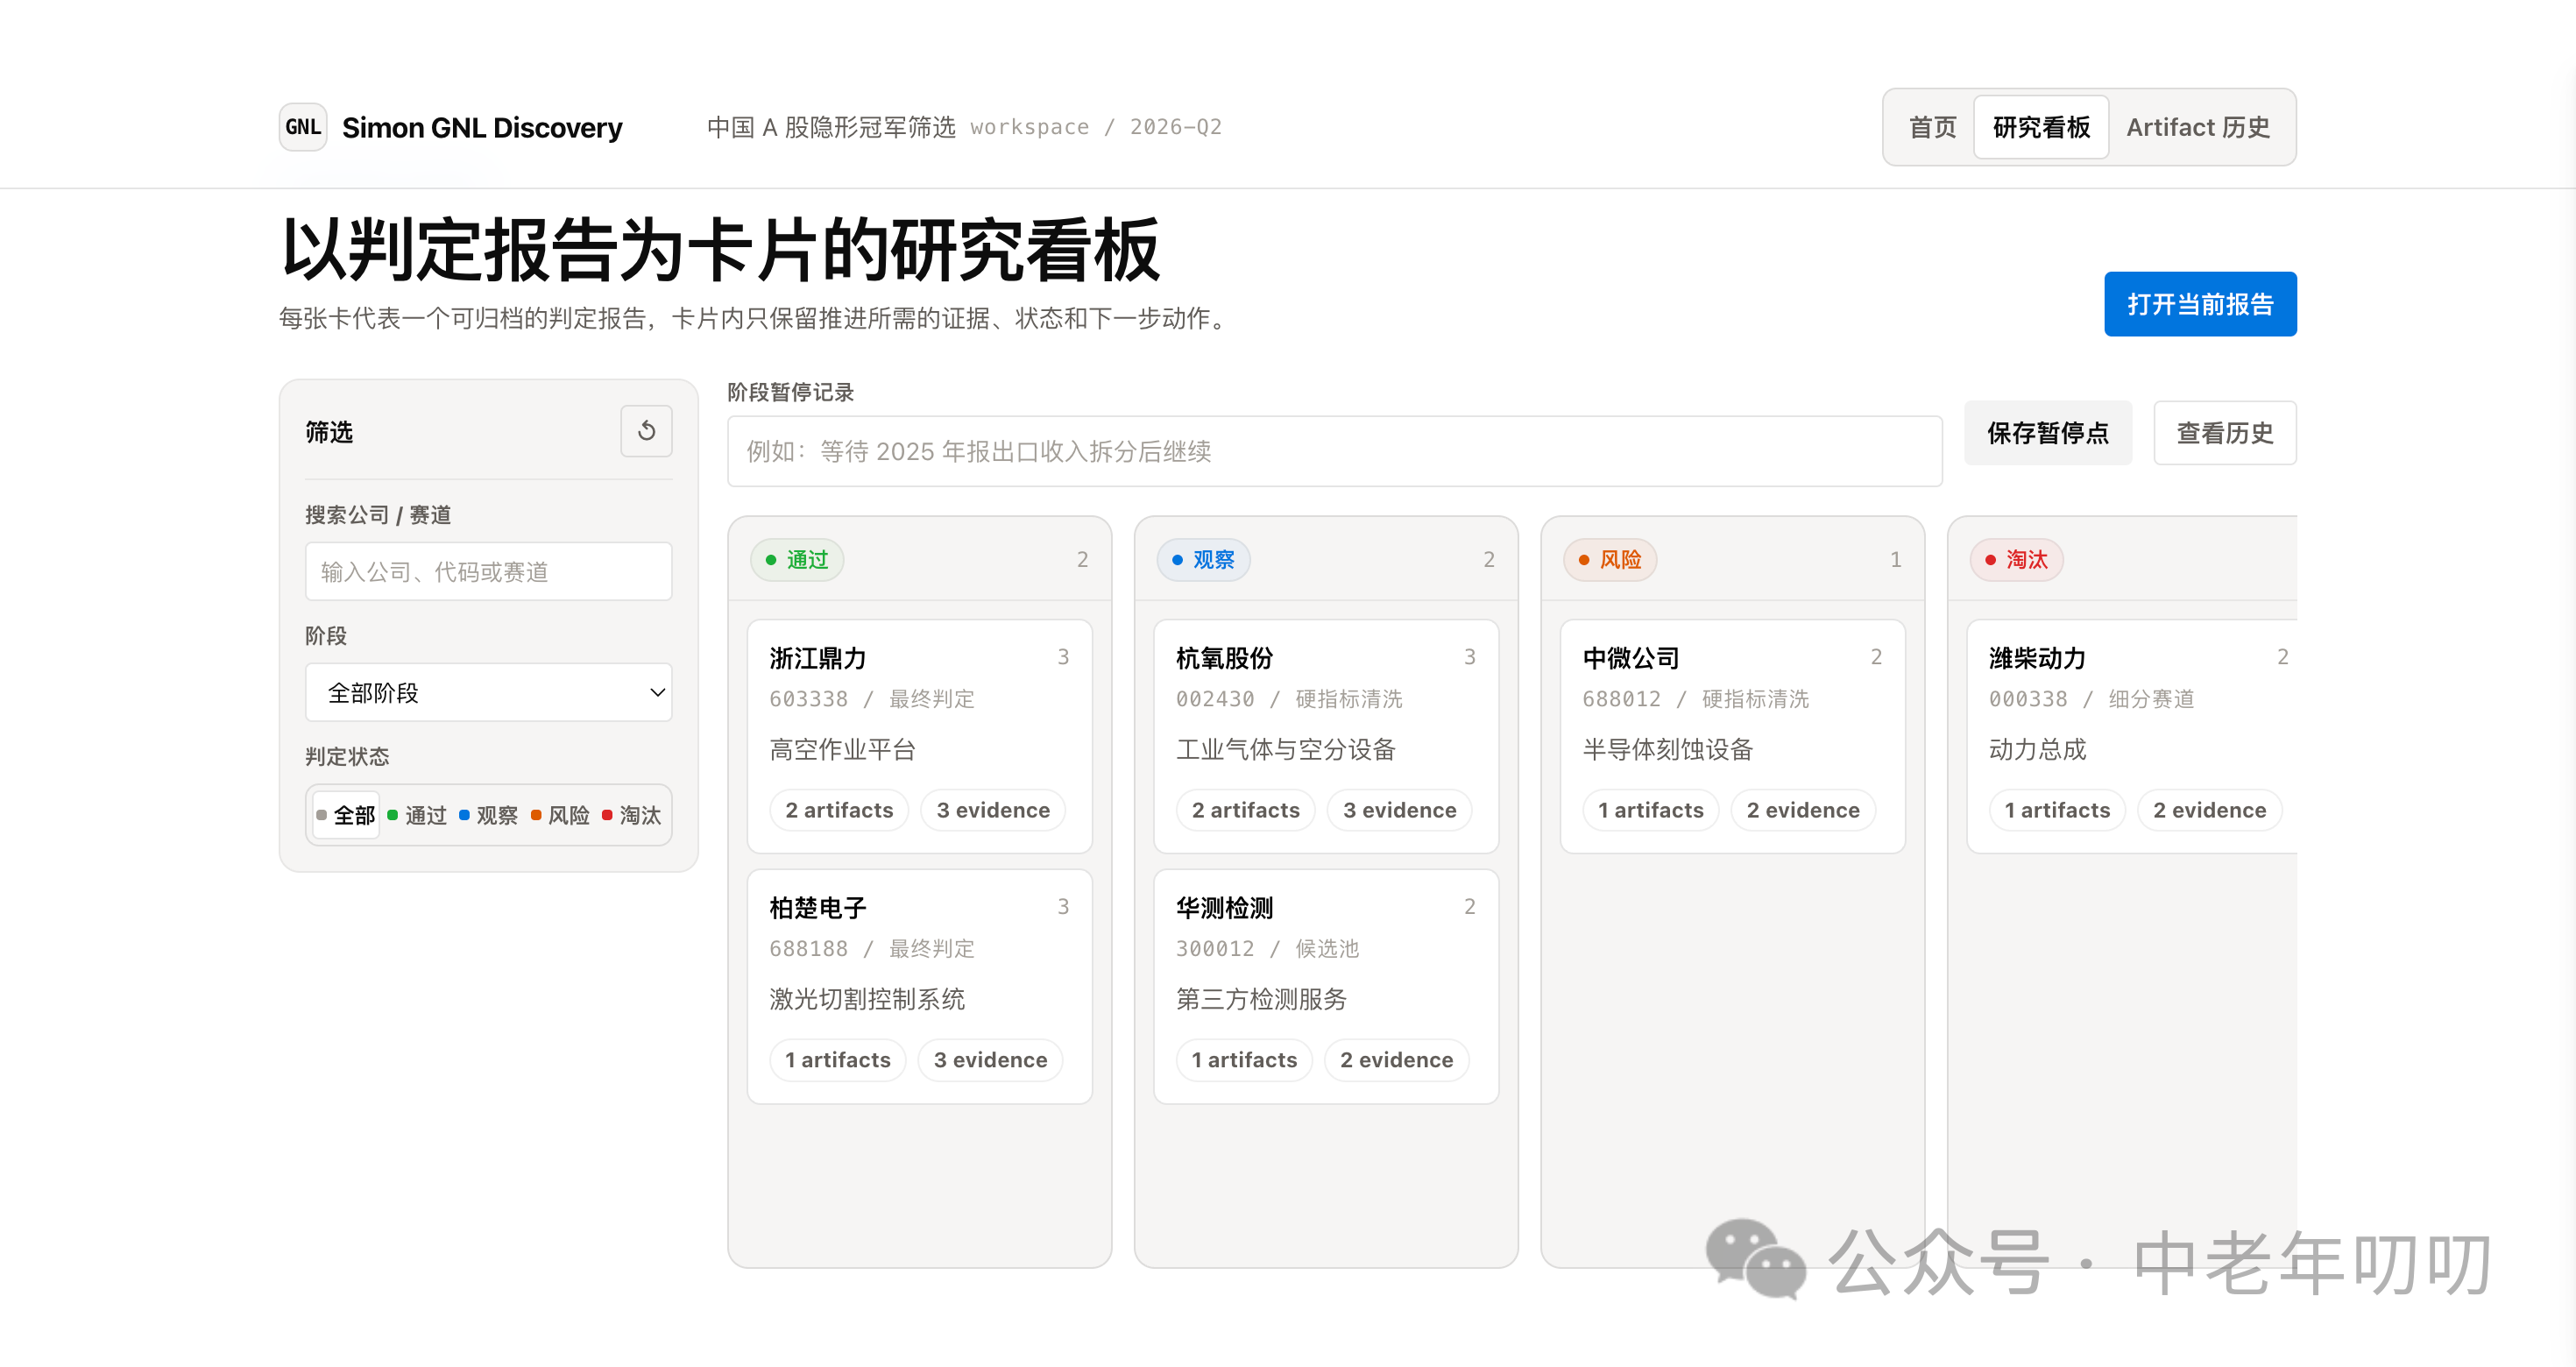Click 2 artifacts chip on 浙江鼎力
Screen dimensions: 2576x1367
coord(839,810)
